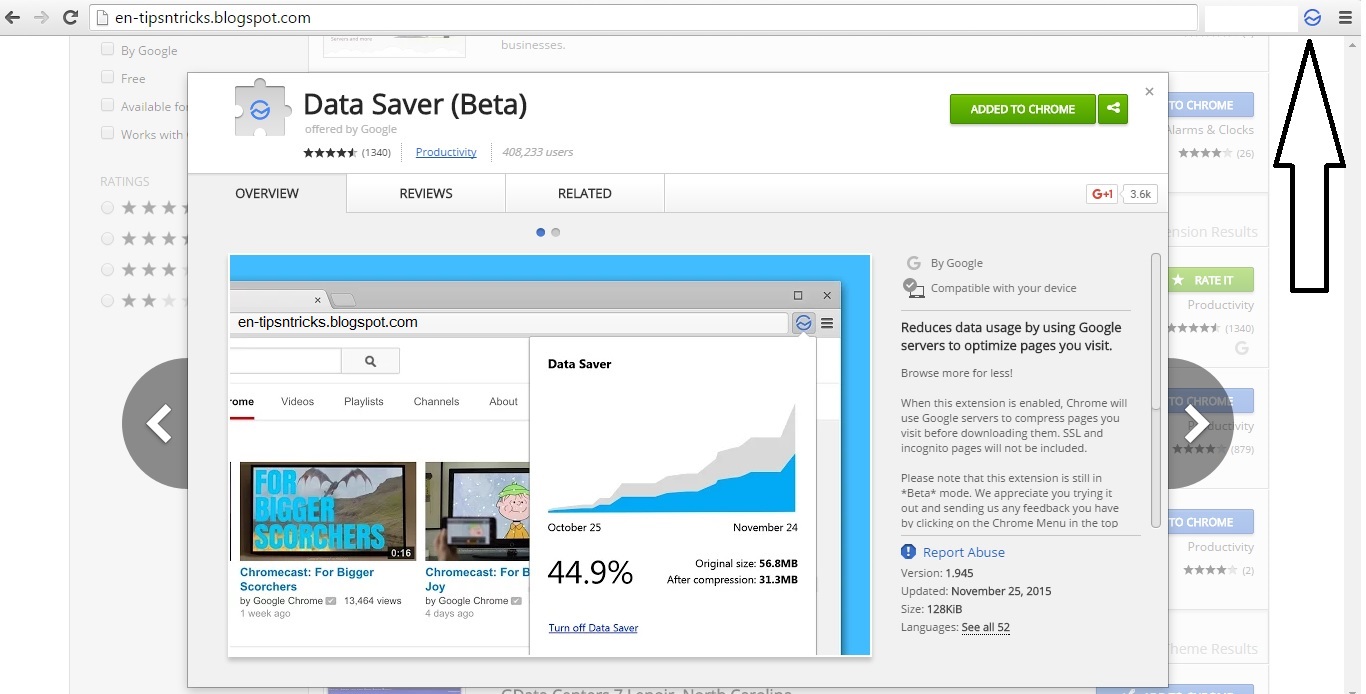Select the four star rating filter
Screen dimensions: 1366x694
(107, 238)
